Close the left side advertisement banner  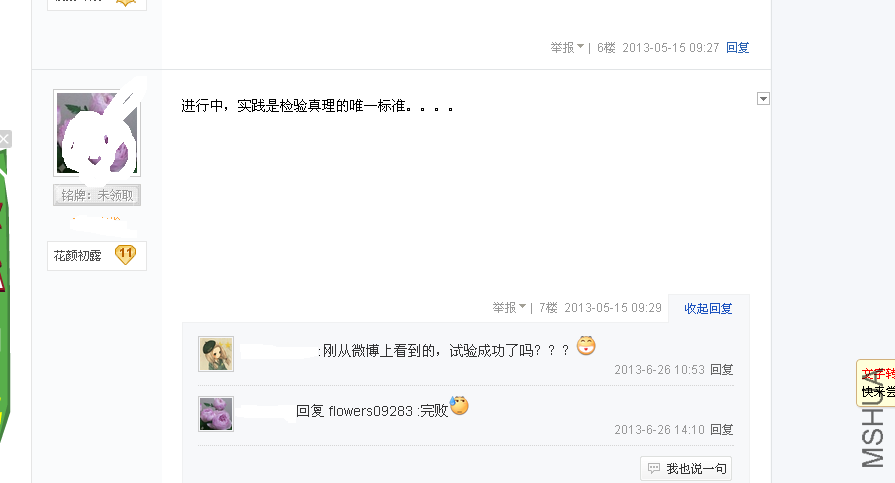(x=5, y=139)
